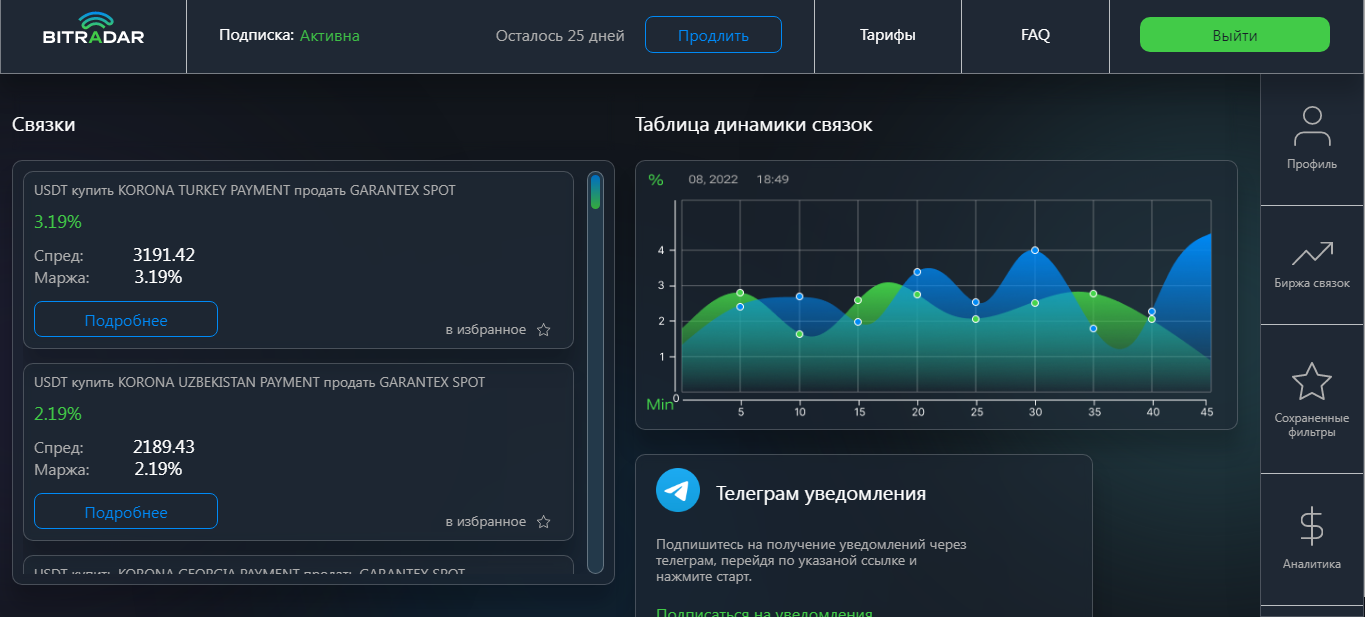Click the chart time 18:49
This screenshot has height=617, width=1365.
773,180
